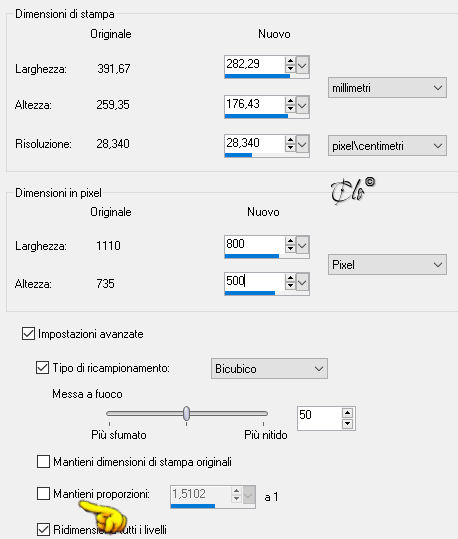Increase pixel height with up arrow
This screenshot has height=539, width=458.
coord(290,278)
